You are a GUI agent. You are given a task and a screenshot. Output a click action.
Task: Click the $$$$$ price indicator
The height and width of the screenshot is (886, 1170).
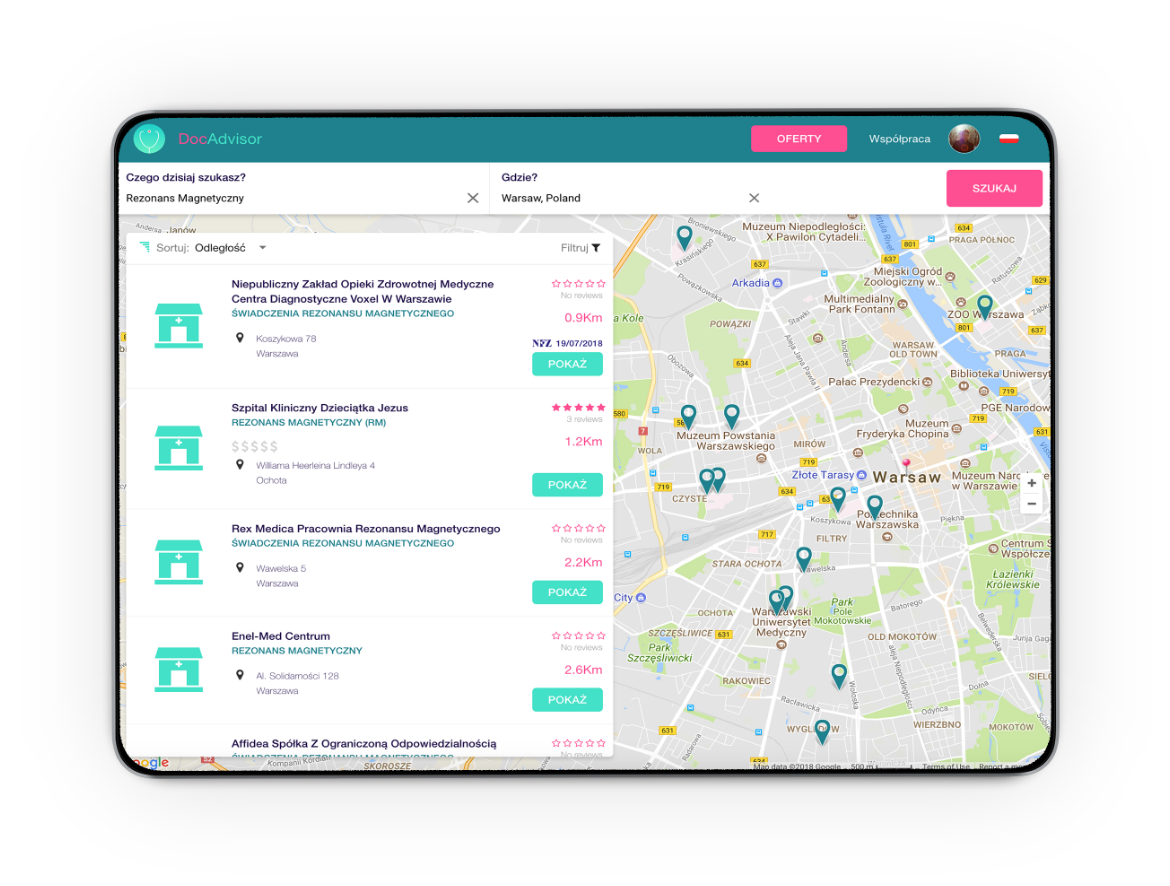coord(254,446)
